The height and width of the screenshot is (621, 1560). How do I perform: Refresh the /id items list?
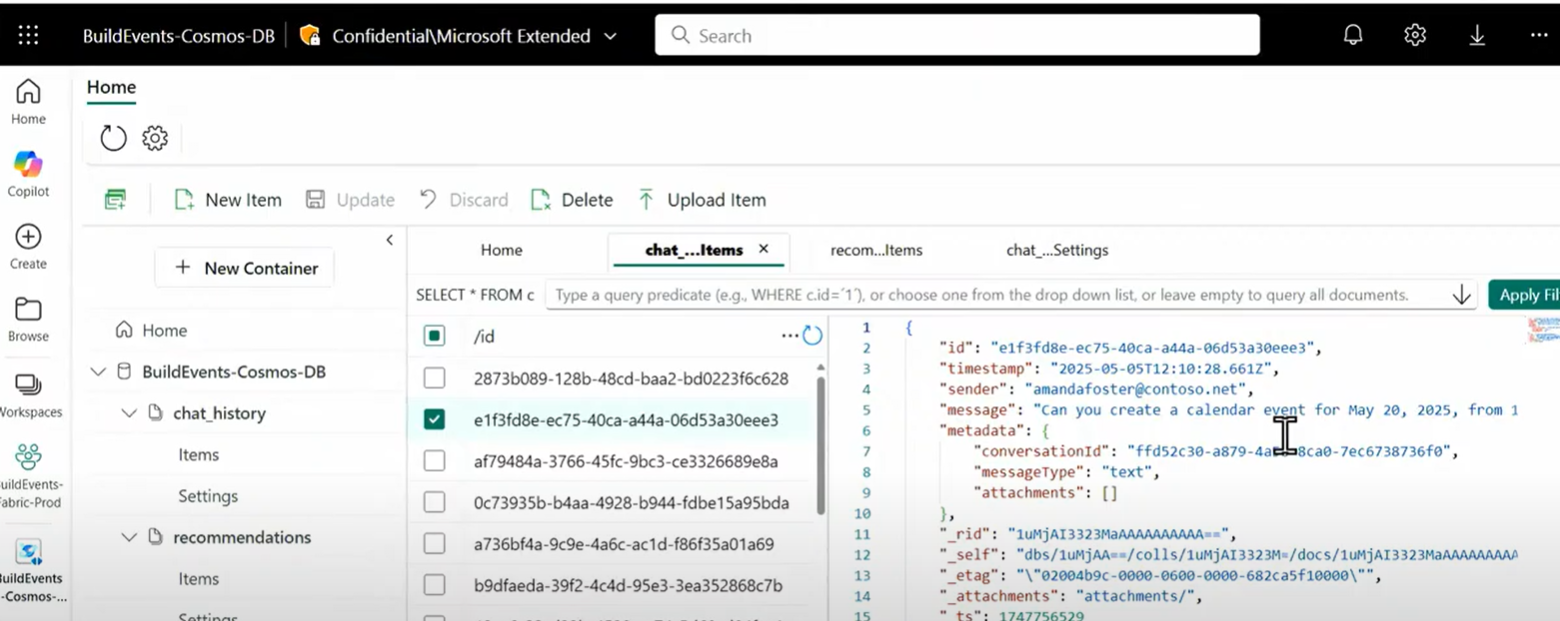pos(812,336)
